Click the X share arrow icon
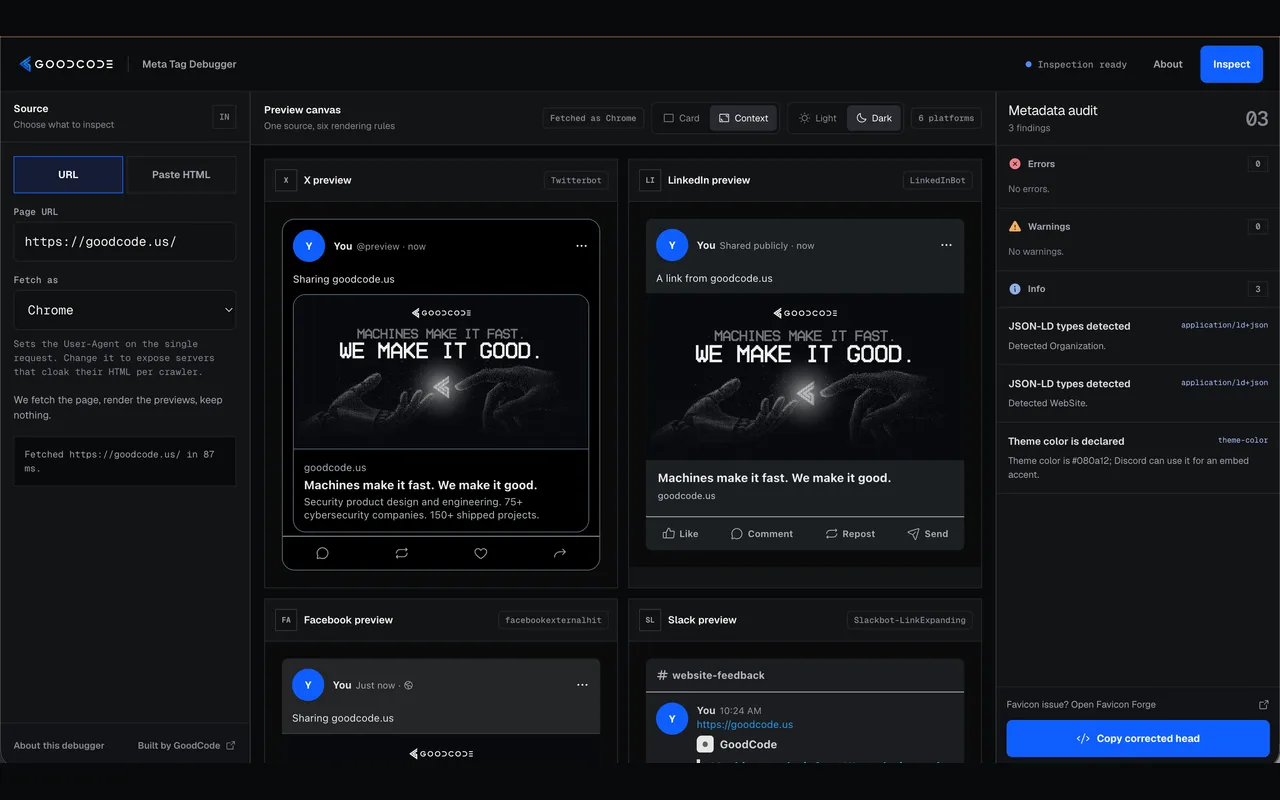1280x800 pixels. [x=560, y=553]
